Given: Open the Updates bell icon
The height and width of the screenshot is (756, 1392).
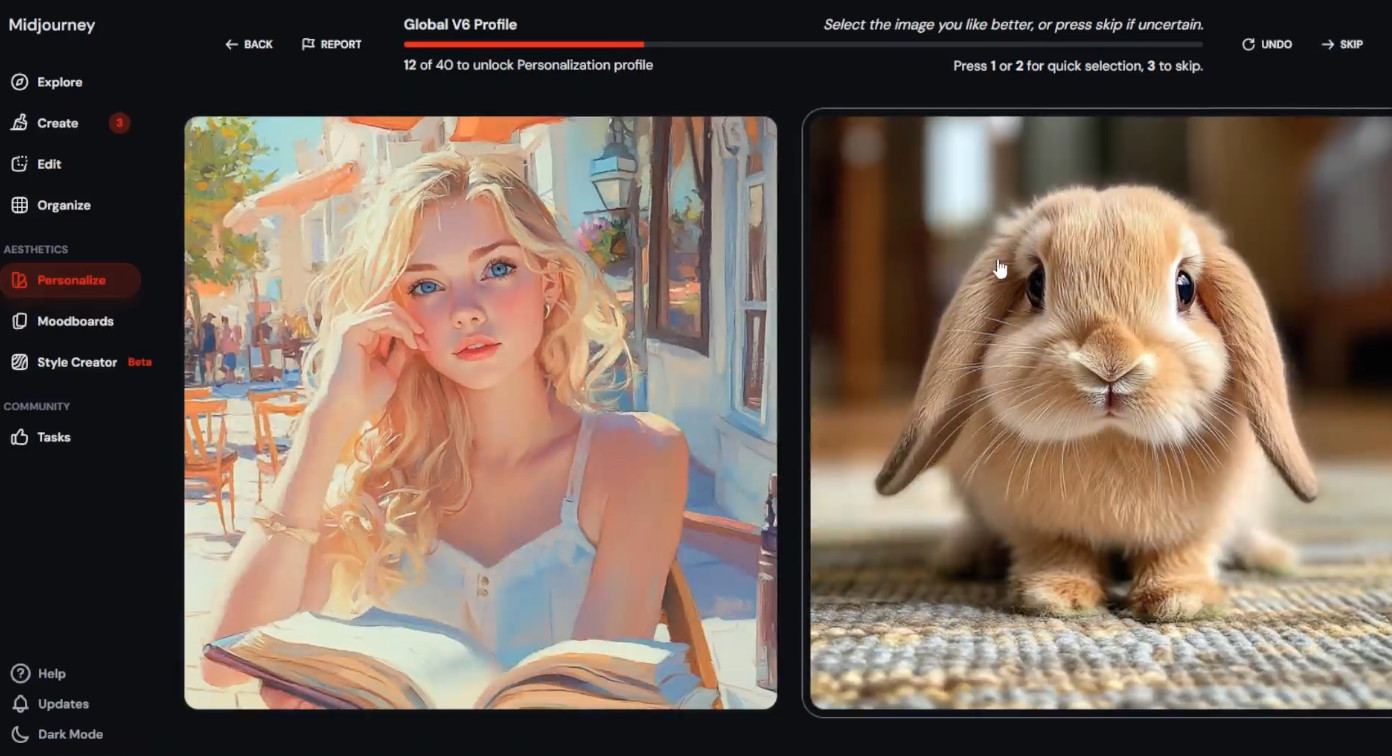Looking at the screenshot, I should (x=19, y=704).
